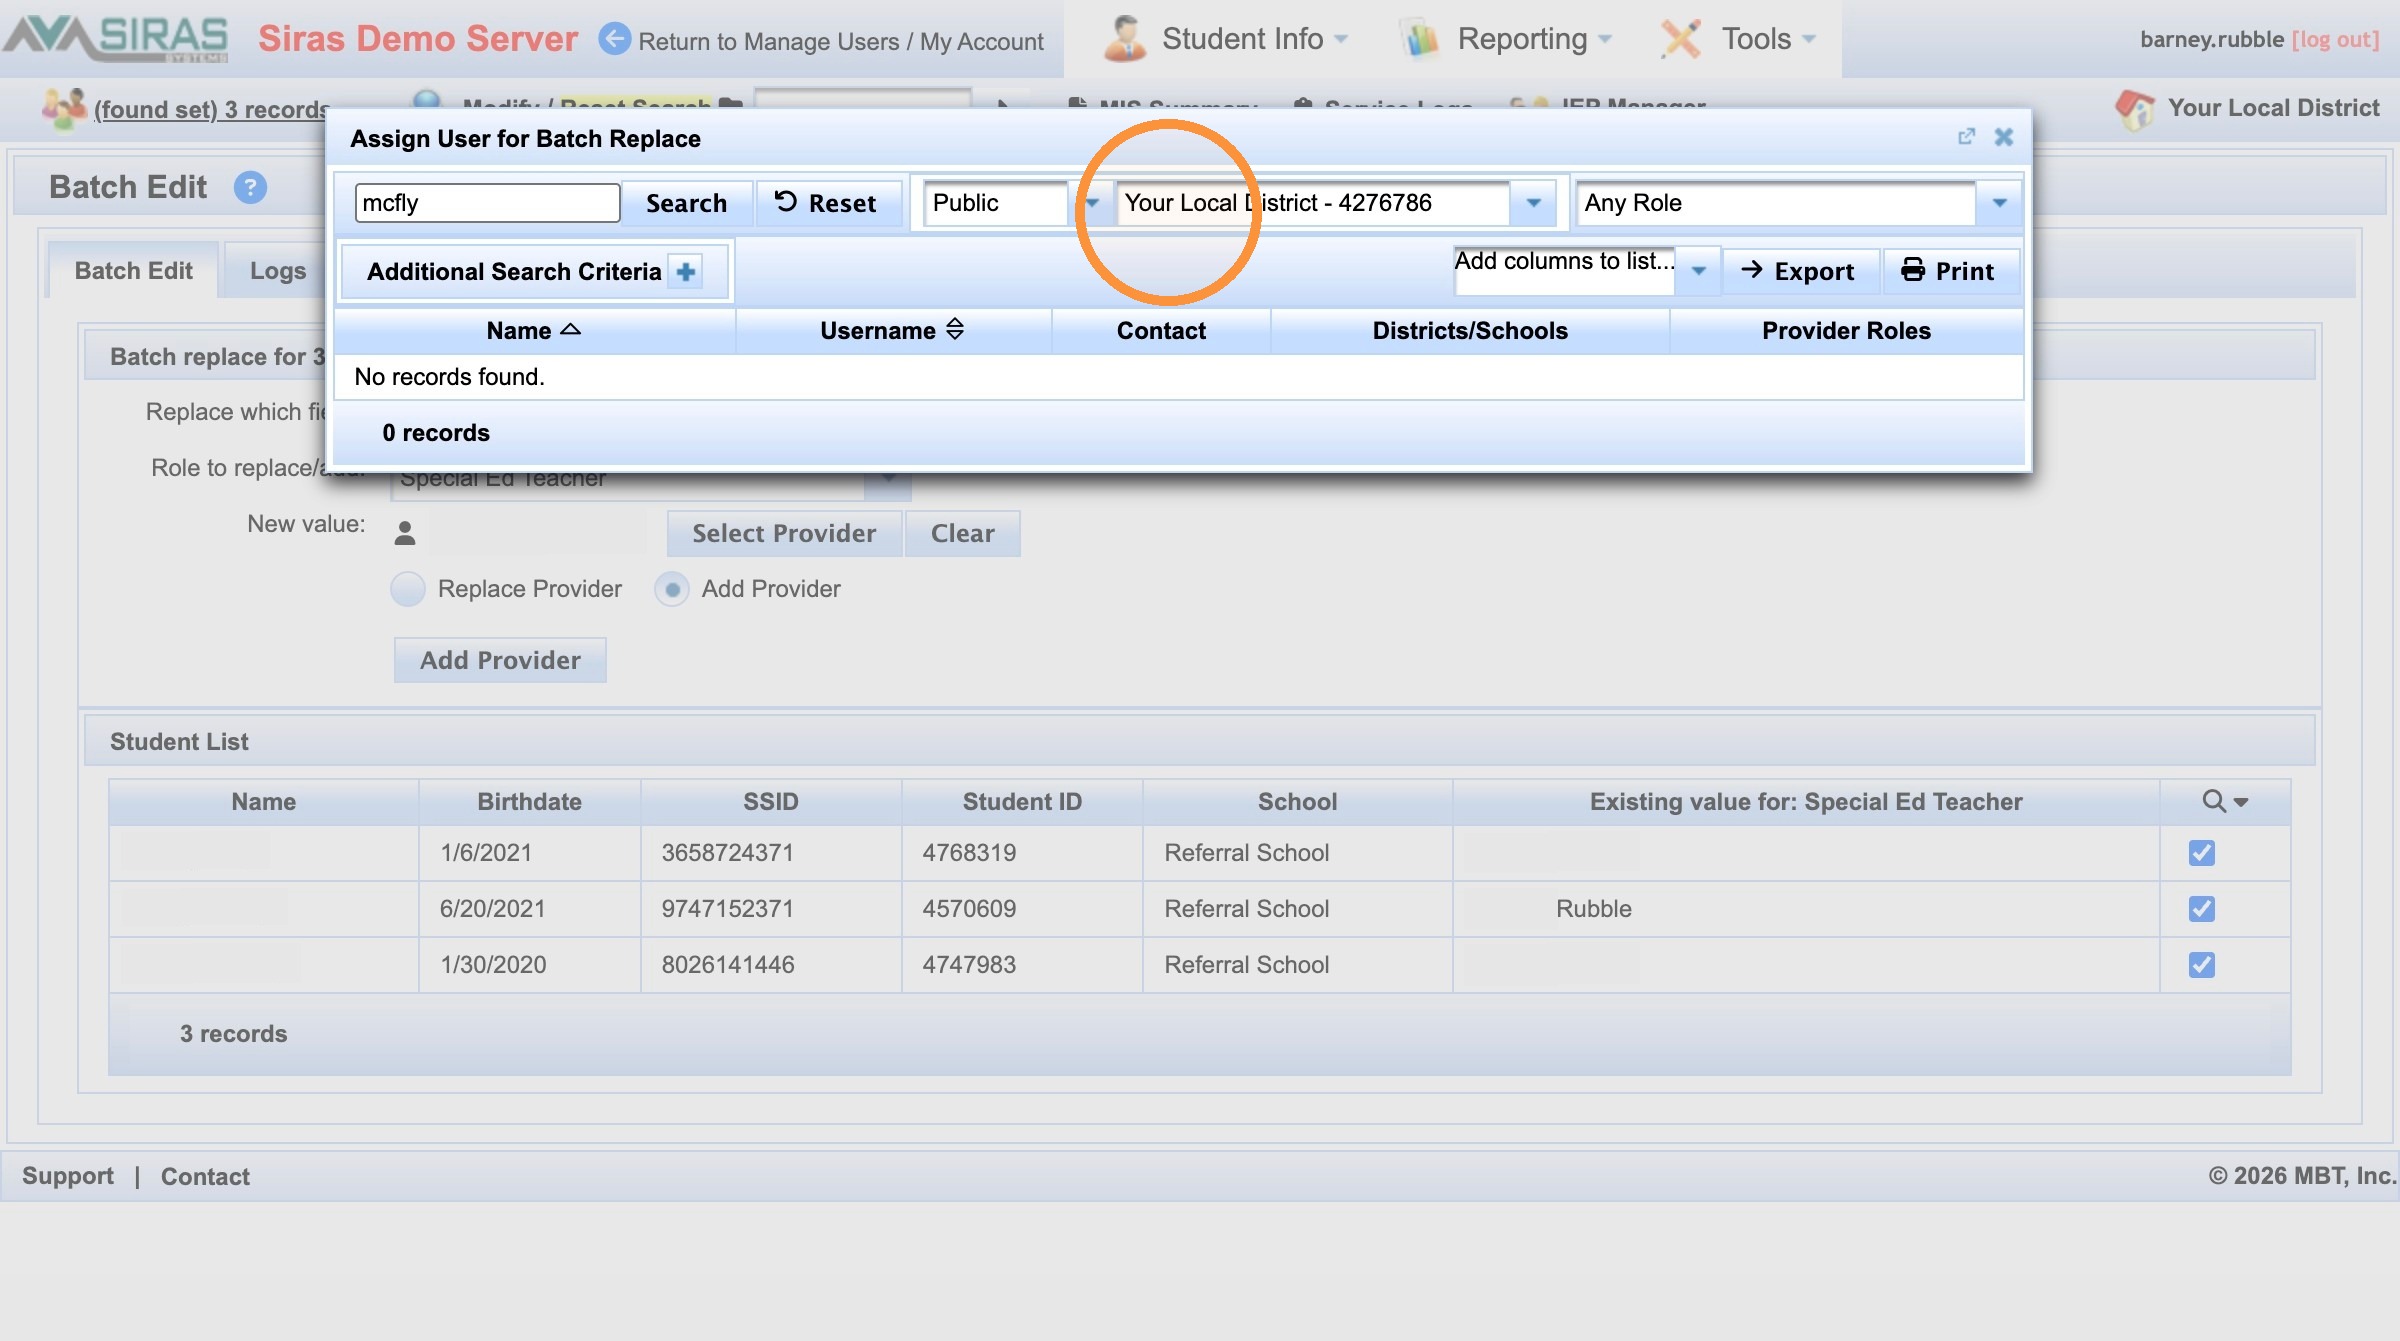Sort by the Name column arrow
The width and height of the screenshot is (2400, 1341).
[x=571, y=329]
